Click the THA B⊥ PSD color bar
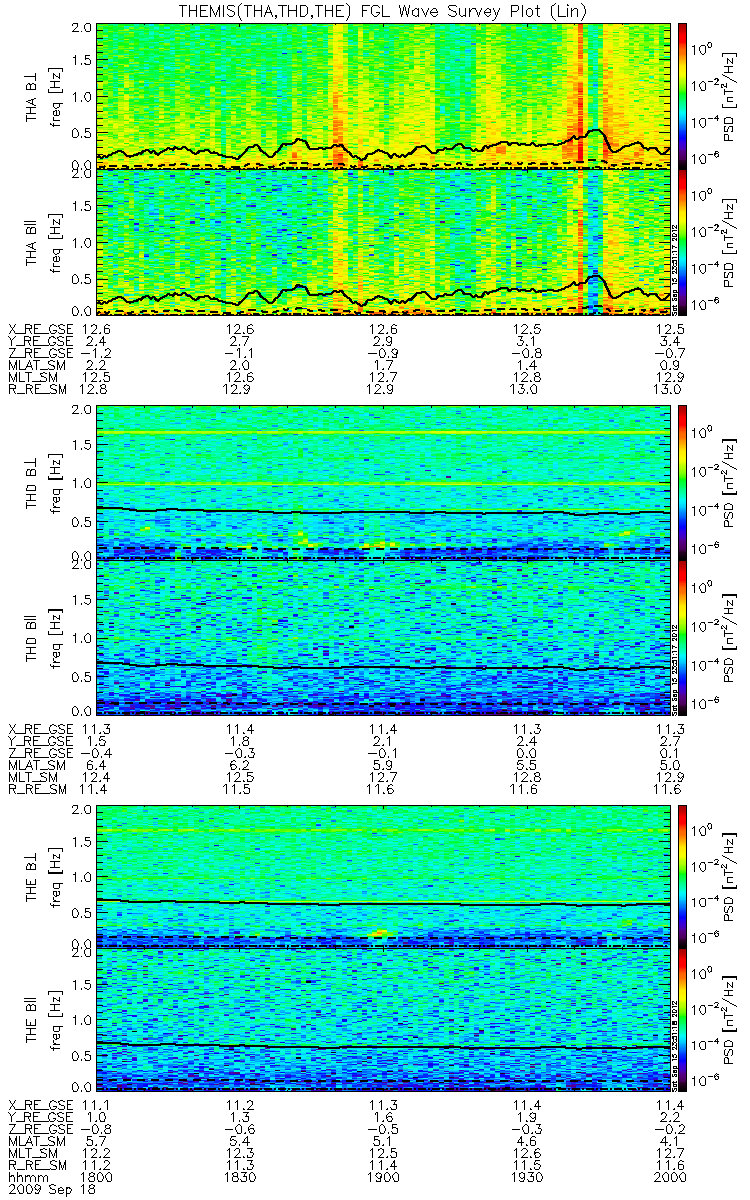Screen dimensions: 750x1200 [683, 95]
